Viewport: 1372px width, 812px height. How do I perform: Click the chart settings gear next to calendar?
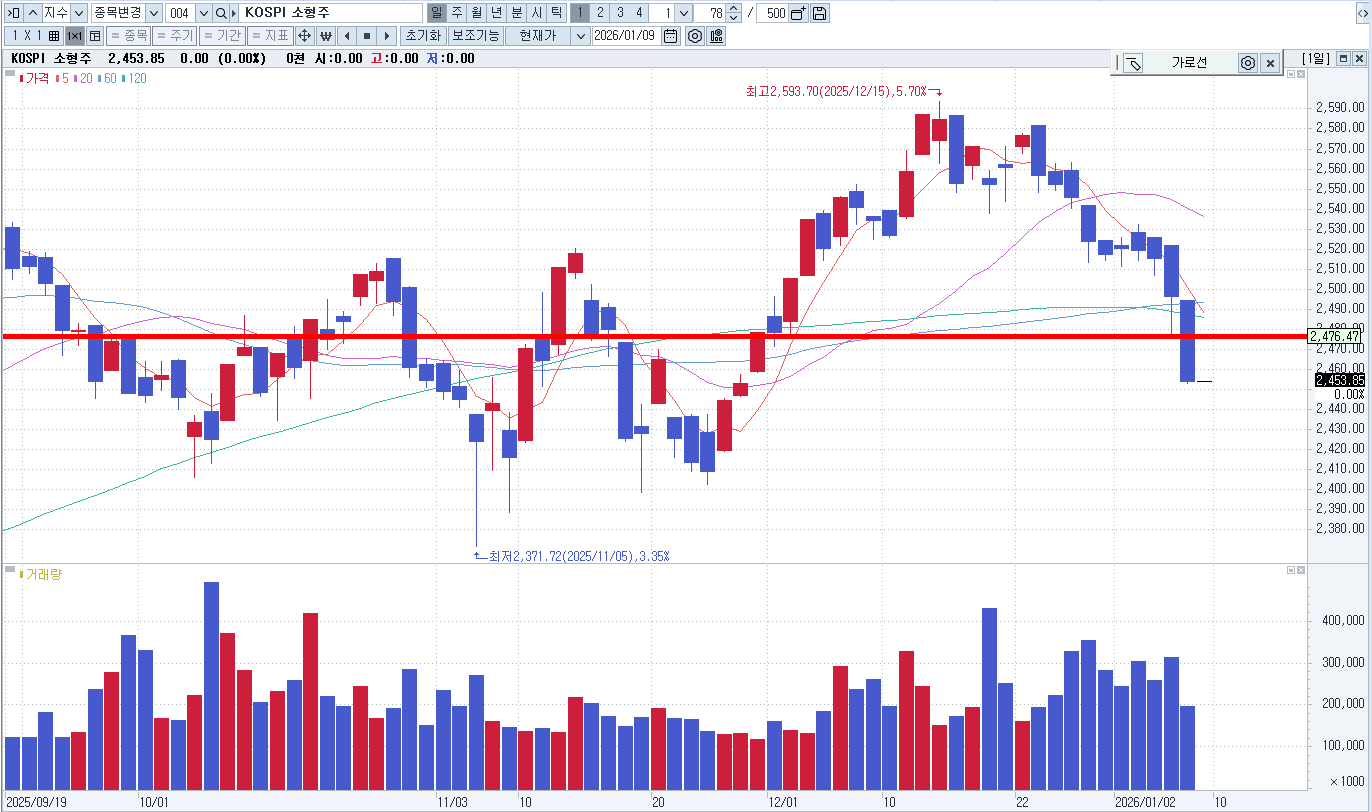point(694,36)
